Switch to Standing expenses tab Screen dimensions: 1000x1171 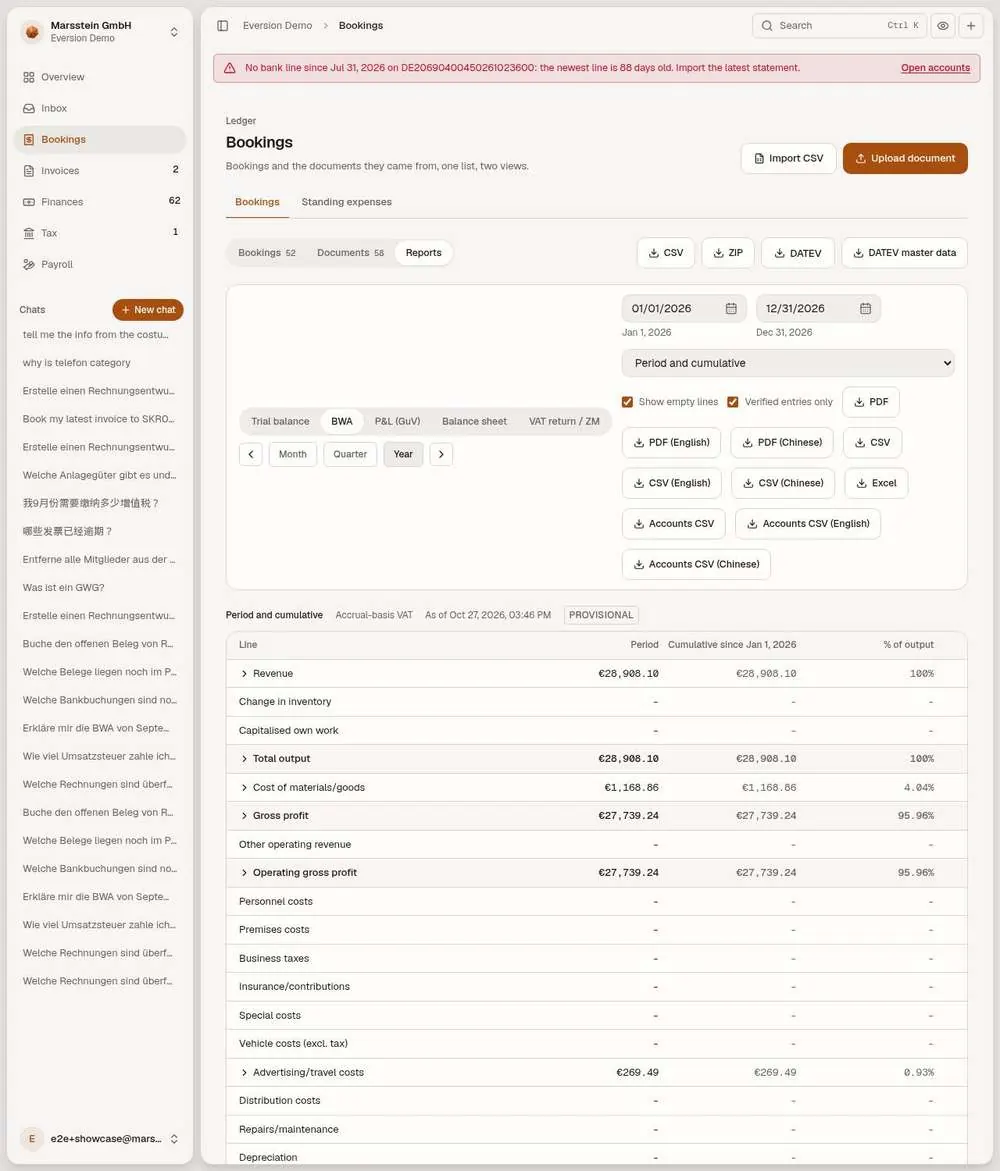pos(347,202)
